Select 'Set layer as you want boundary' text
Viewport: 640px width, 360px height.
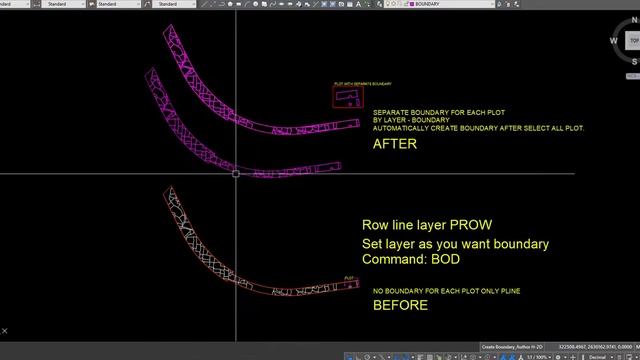pos(455,244)
